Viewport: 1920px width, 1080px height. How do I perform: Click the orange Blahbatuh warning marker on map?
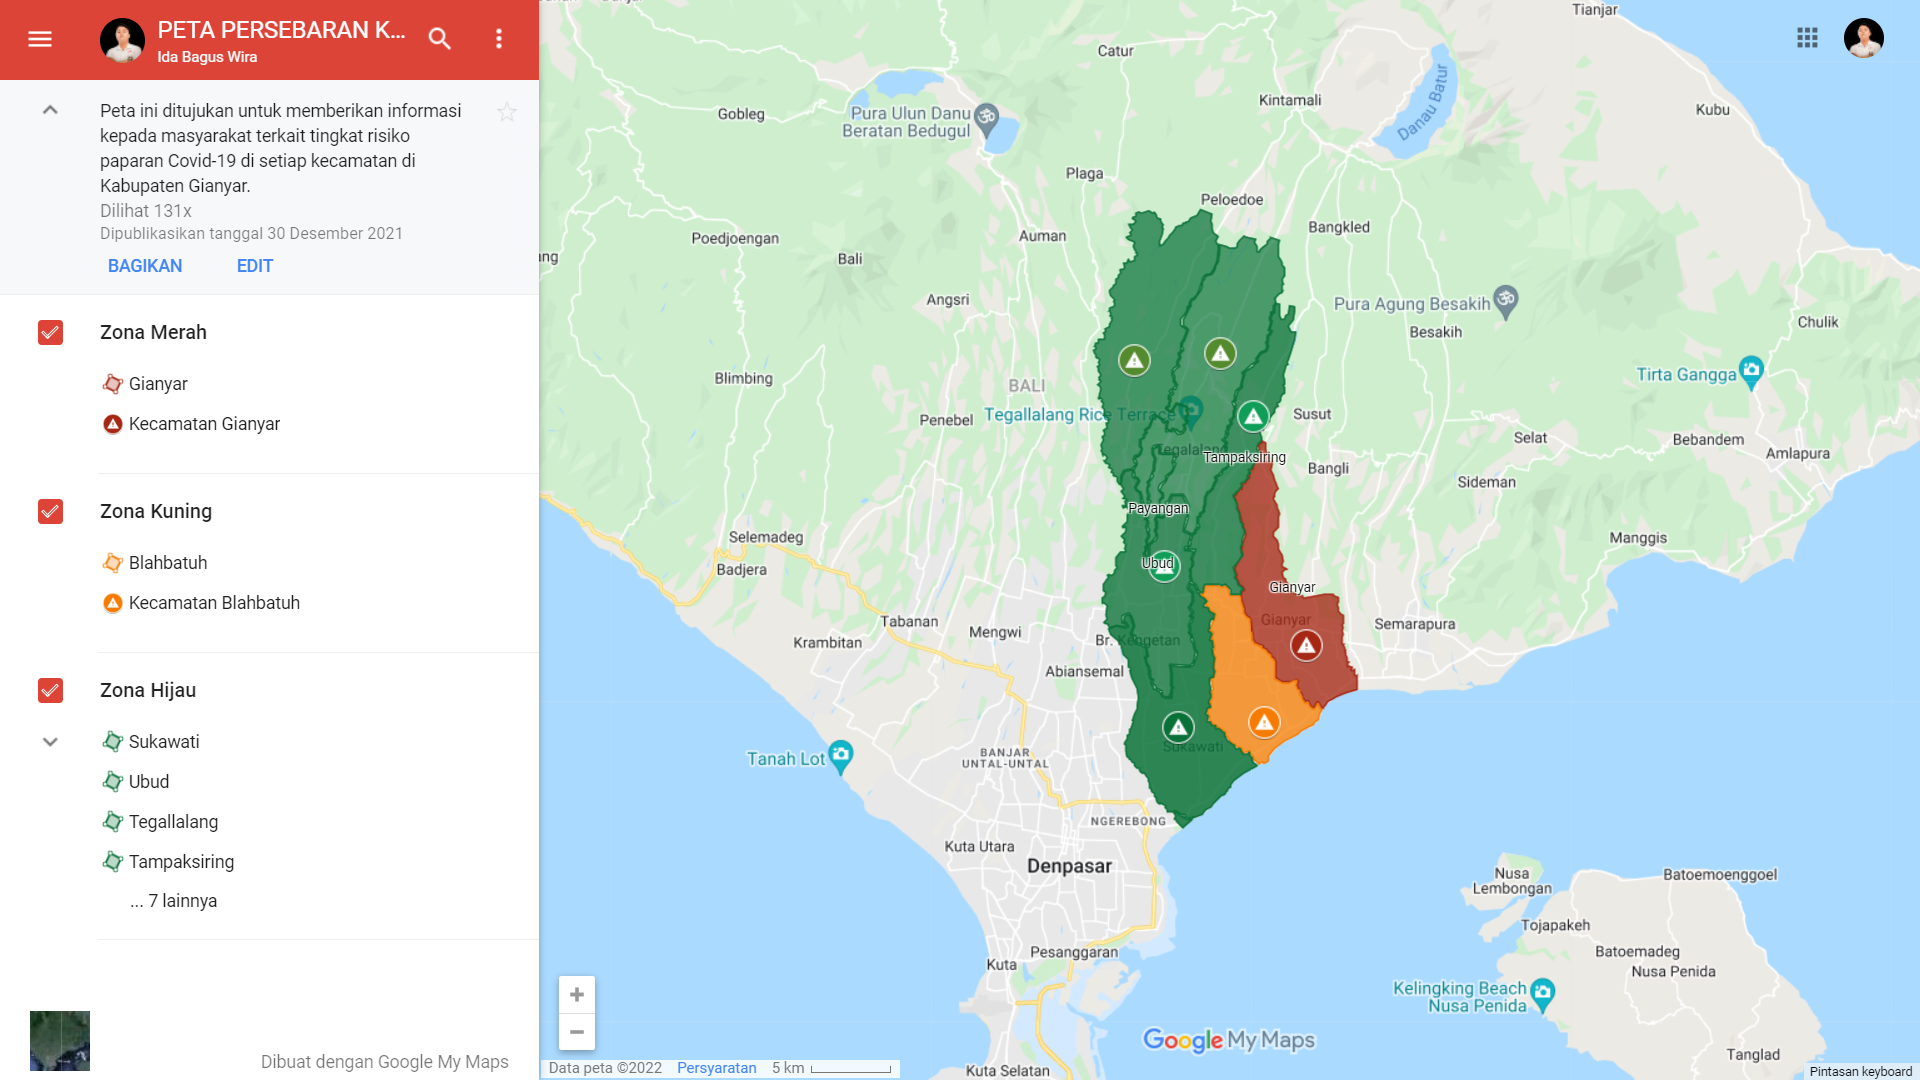coord(1264,722)
